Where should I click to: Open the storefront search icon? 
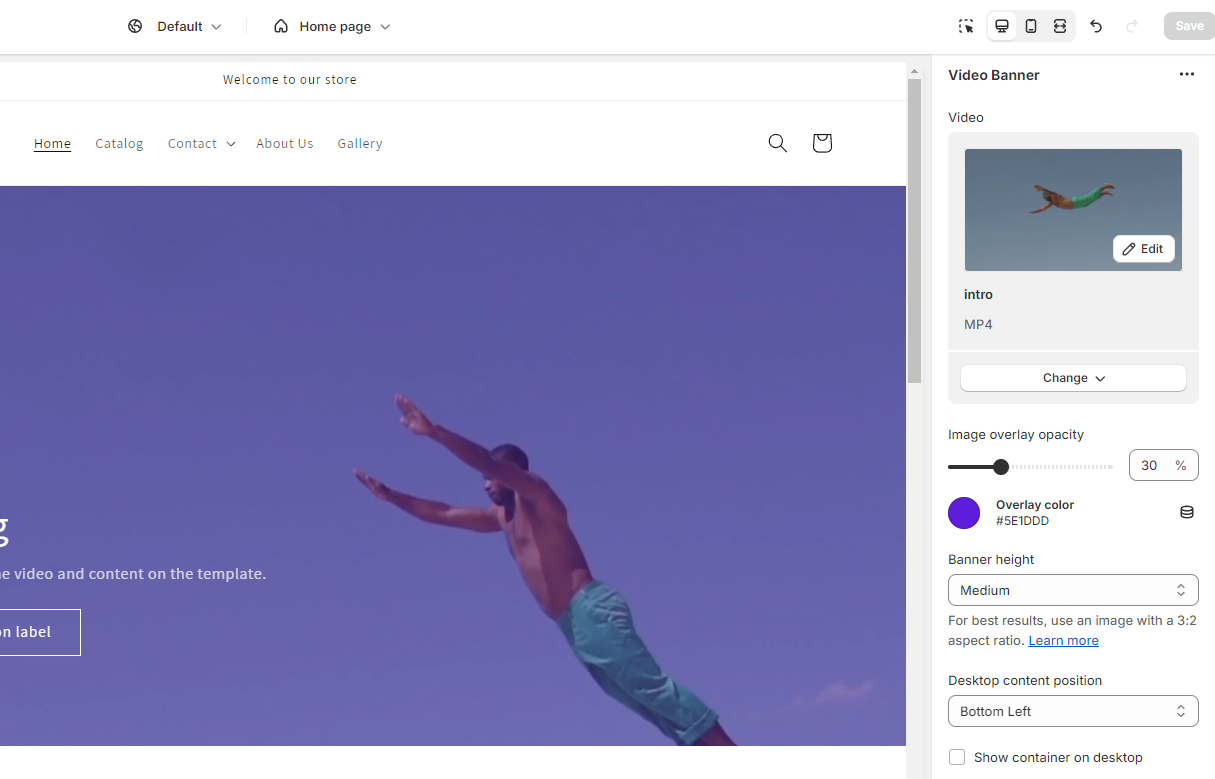(x=777, y=143)
